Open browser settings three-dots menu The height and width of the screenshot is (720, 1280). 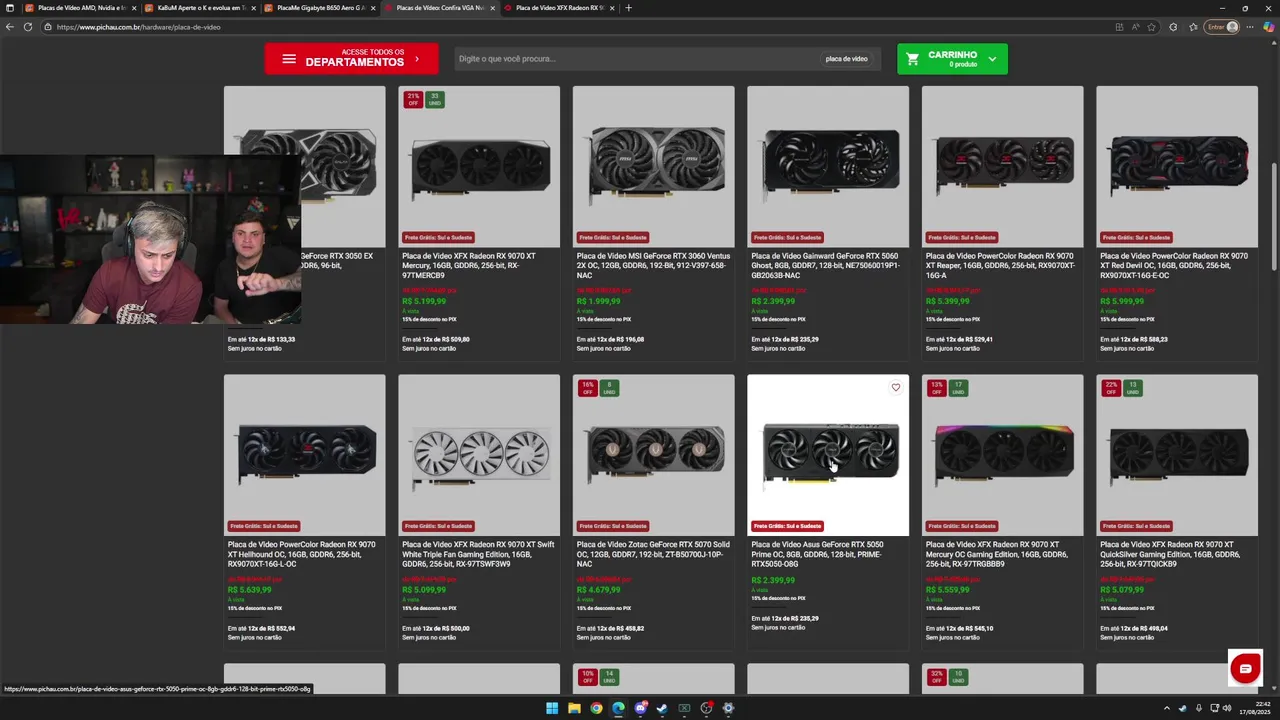click(1250, 27)
